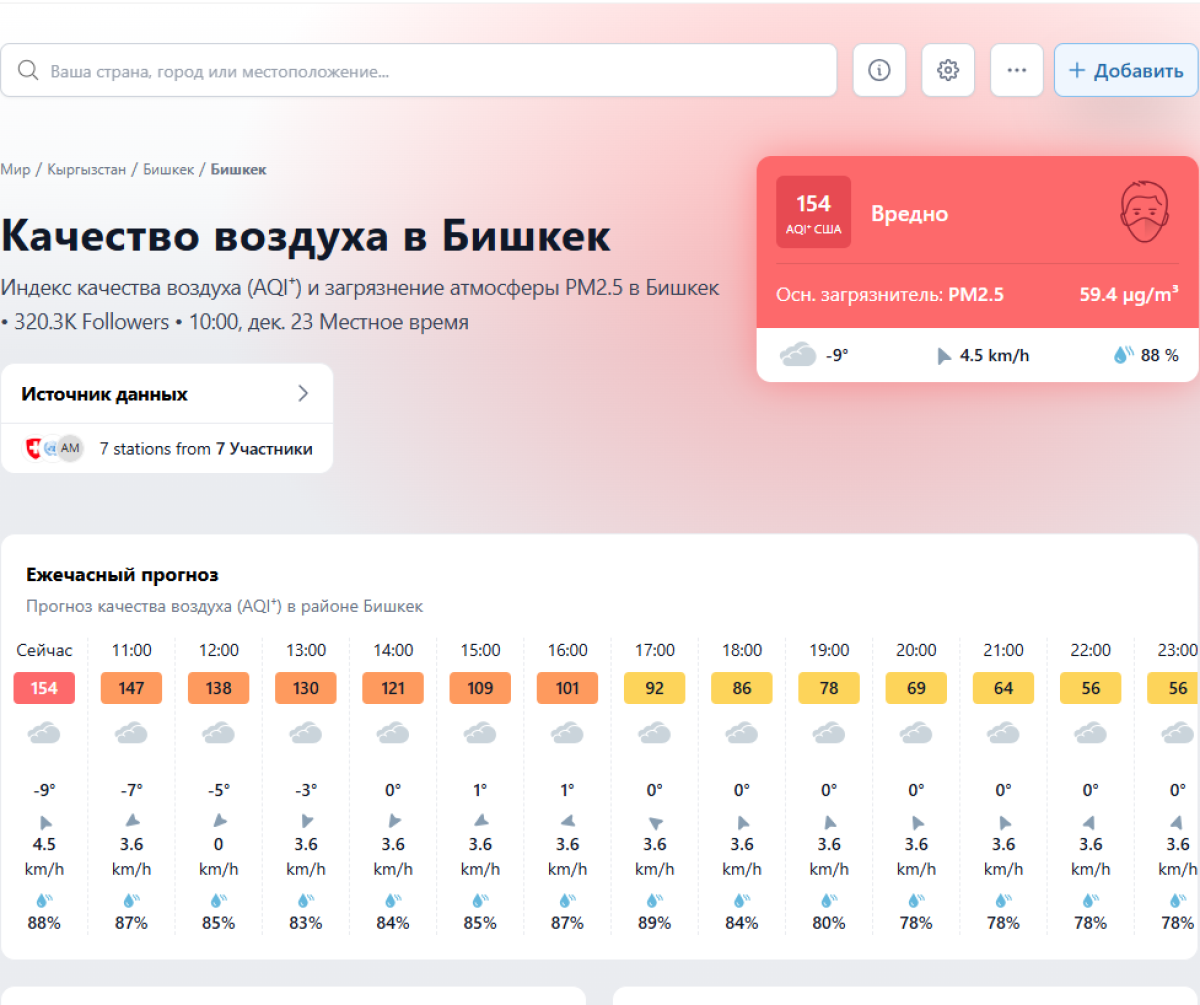This screenshot has height=1005, width=1200.
Task: Click the humidity droplet icon beside 88 %
Action: tap(1124, 355)
